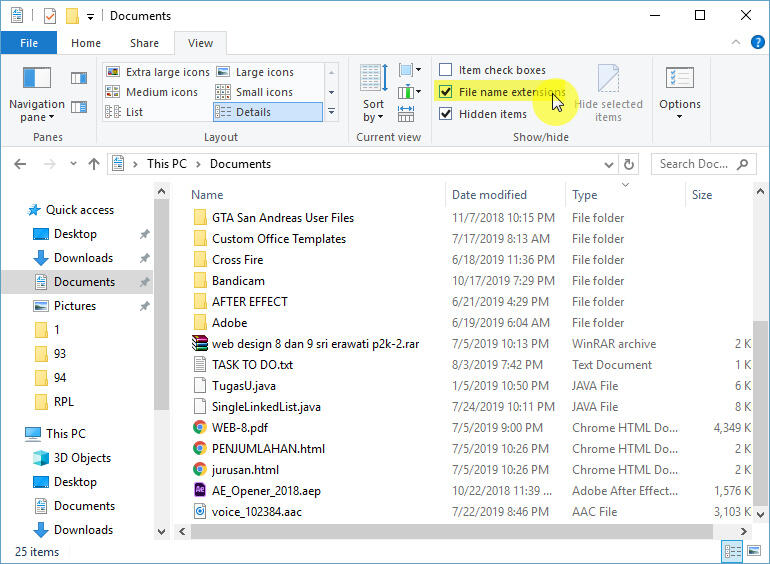Select Details layout option
The width and height of the screenshot is (770, 564).
[268, 112]
